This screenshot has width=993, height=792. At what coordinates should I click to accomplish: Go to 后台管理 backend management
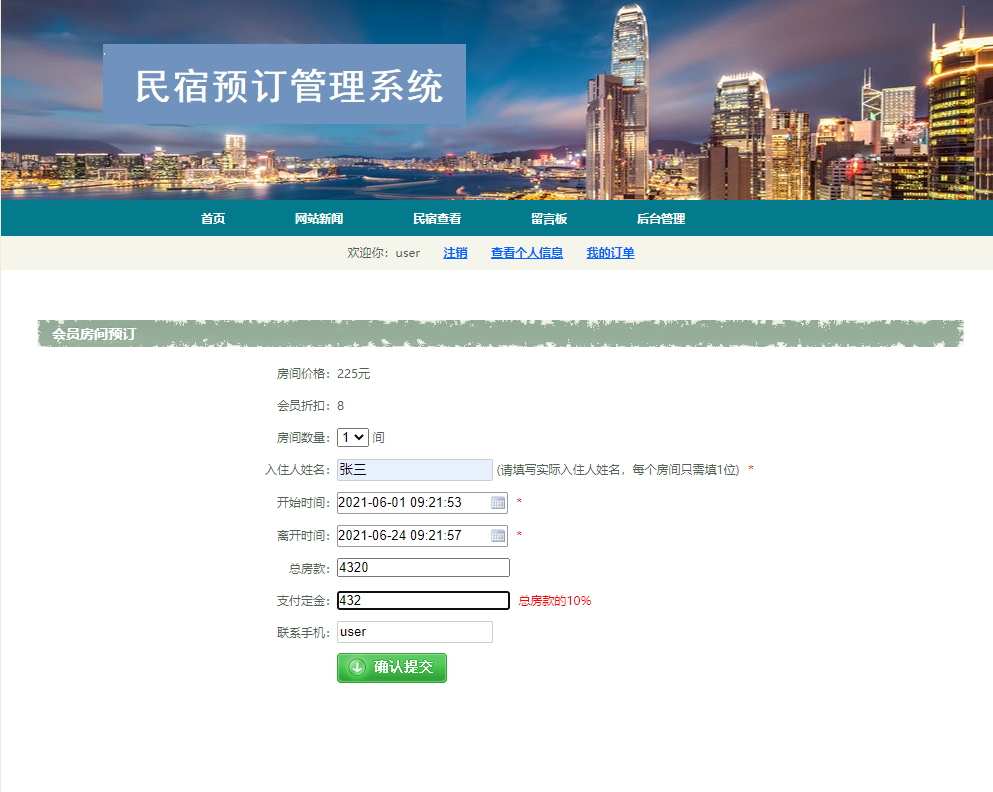point(660,217)
